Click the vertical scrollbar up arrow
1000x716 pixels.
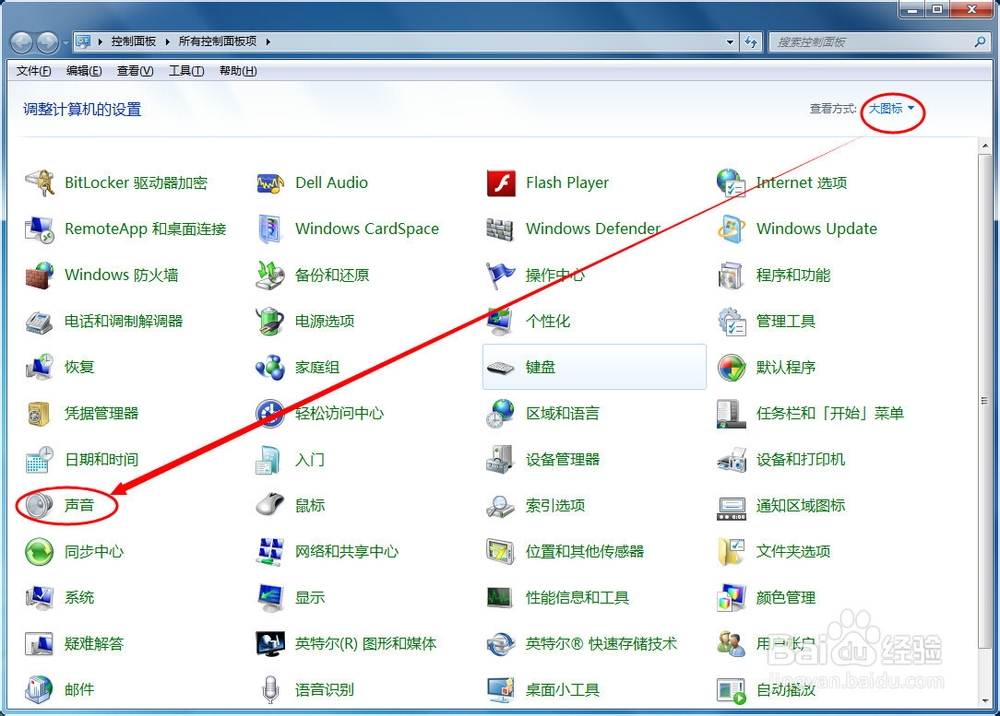[985, 146]
